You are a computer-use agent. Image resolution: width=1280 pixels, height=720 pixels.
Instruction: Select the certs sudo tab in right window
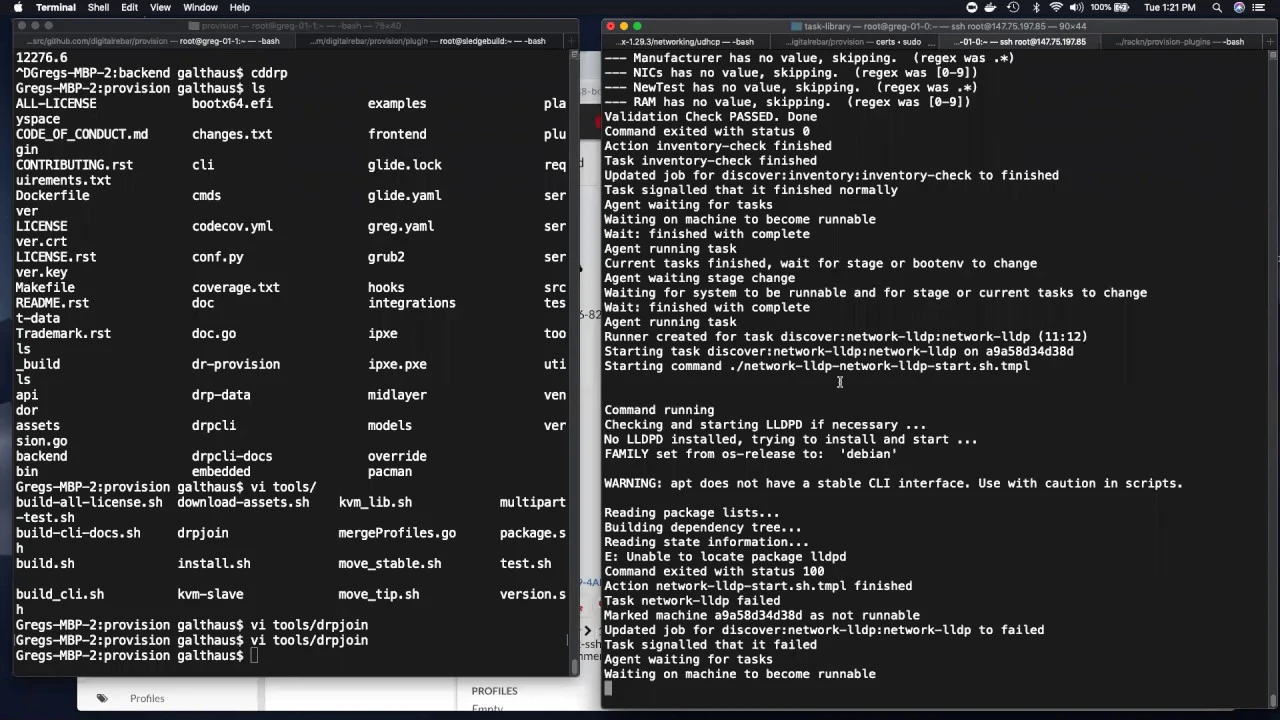pyautogui.click(x=855, y=42)
